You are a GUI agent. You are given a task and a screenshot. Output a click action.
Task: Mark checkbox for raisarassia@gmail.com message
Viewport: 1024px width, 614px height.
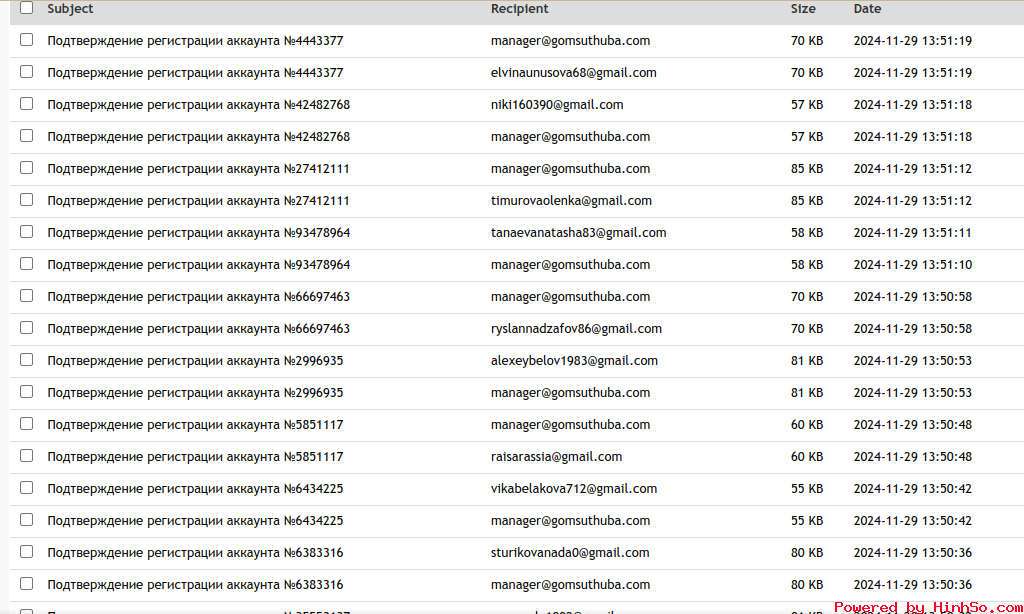[26, 456]
